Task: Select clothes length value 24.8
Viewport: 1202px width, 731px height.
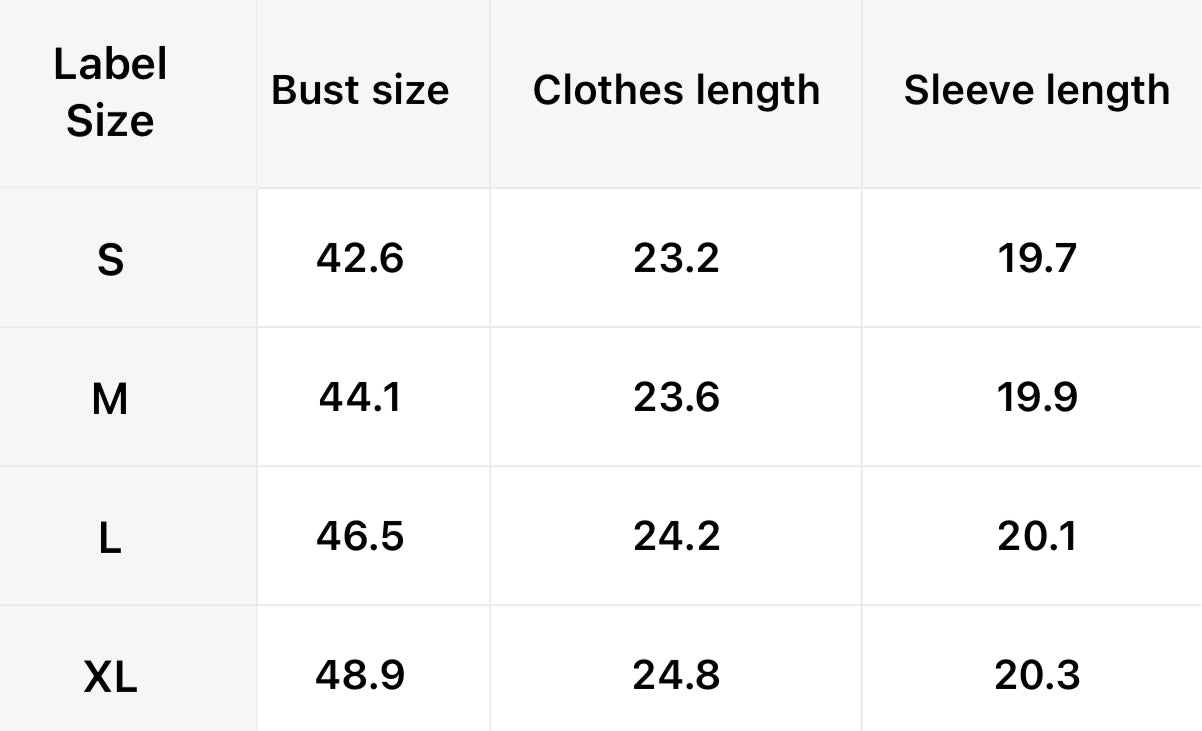Action: tap(676, 675)
